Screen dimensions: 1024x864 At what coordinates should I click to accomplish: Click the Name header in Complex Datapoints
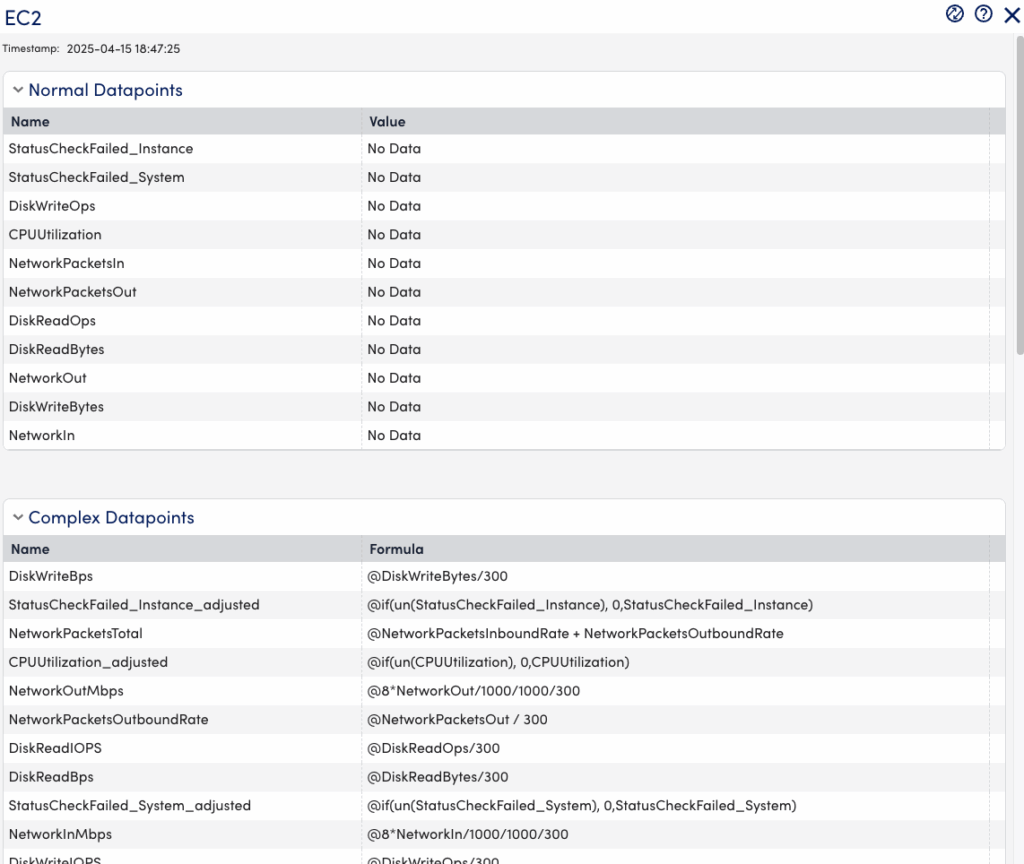tap(30, 549)
